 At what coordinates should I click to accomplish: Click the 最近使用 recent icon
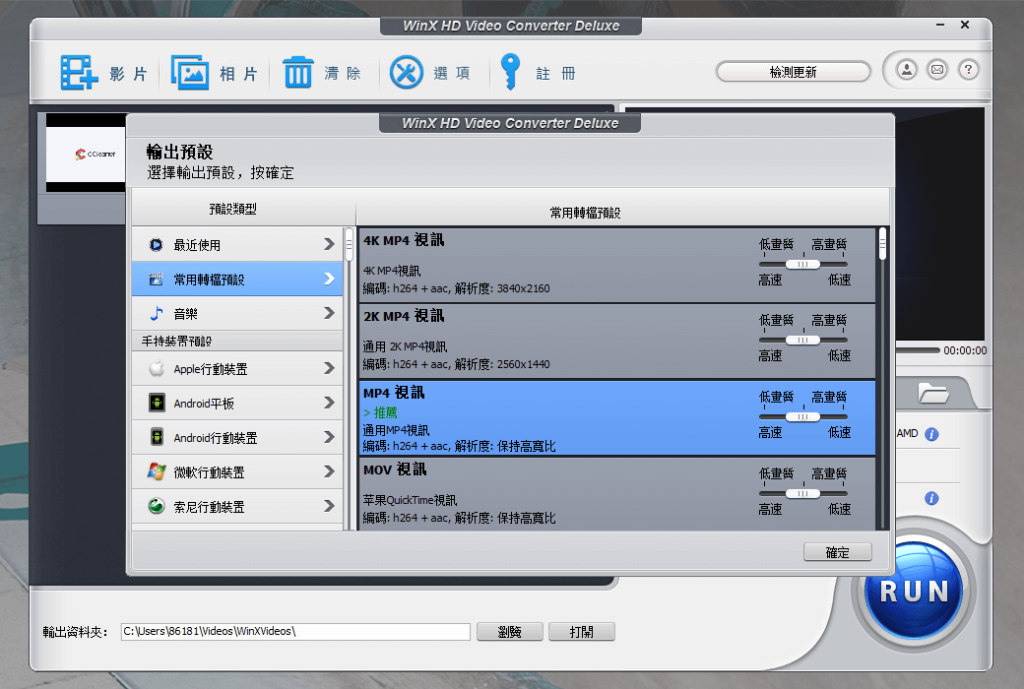(x=156, y=245)
